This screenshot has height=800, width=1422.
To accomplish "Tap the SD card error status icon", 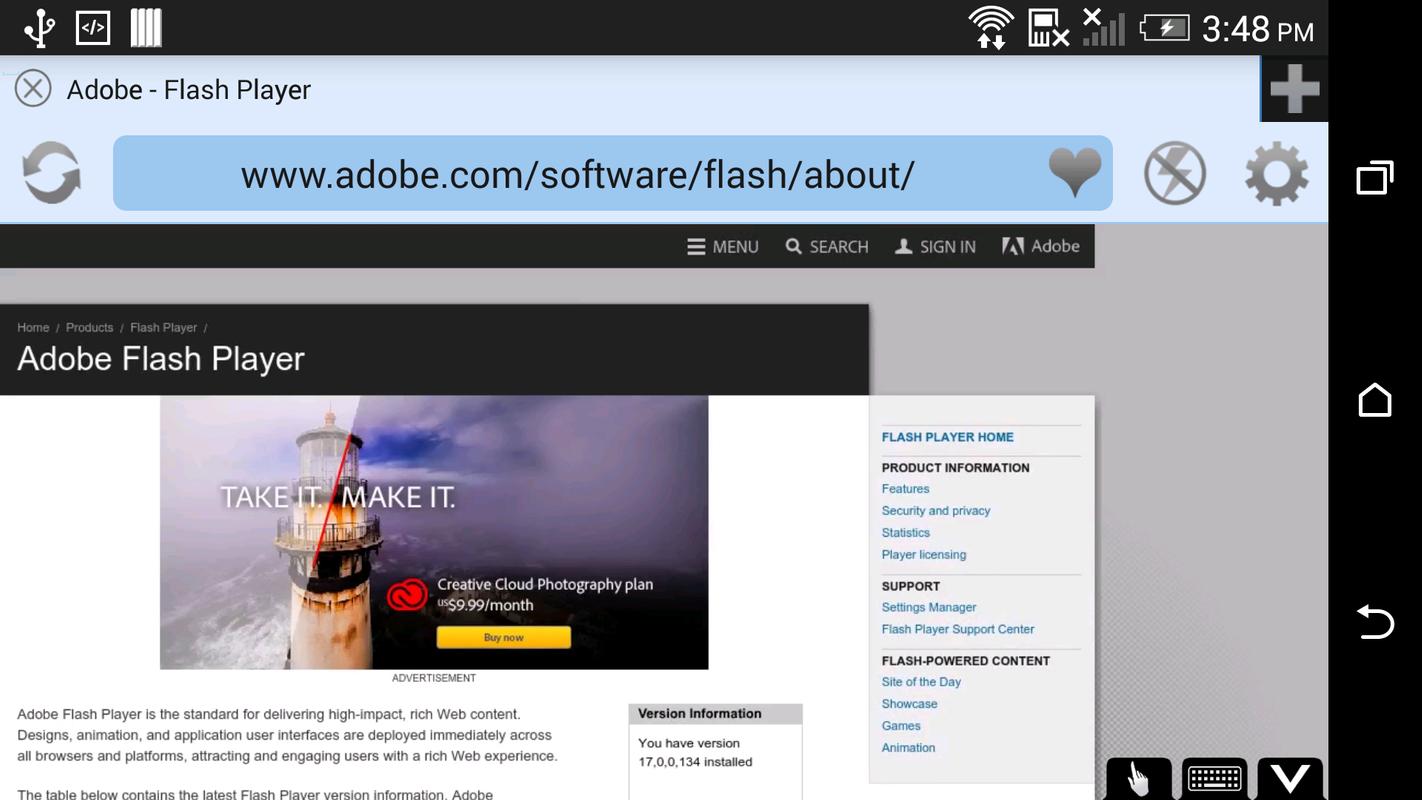I will [1048, 28].
